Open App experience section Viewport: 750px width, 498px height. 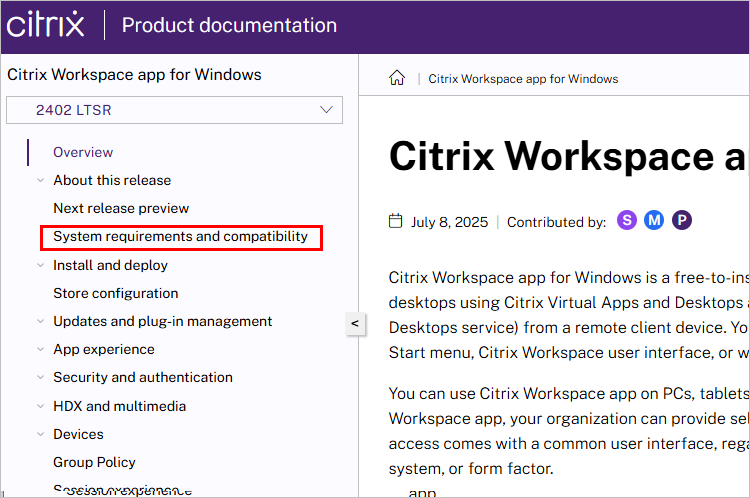(104, 350)
